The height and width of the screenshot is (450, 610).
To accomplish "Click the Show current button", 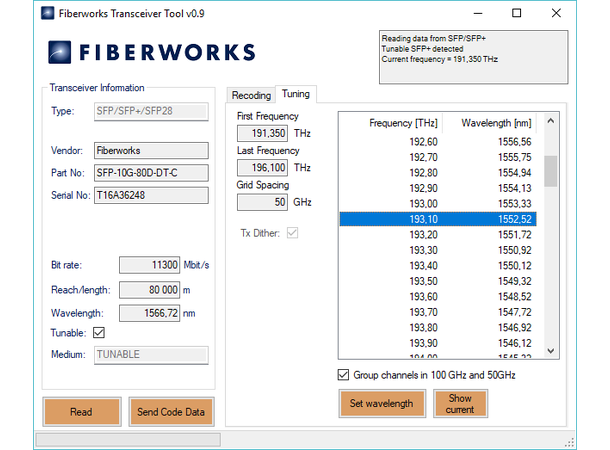I will click(x=460, y=403).
